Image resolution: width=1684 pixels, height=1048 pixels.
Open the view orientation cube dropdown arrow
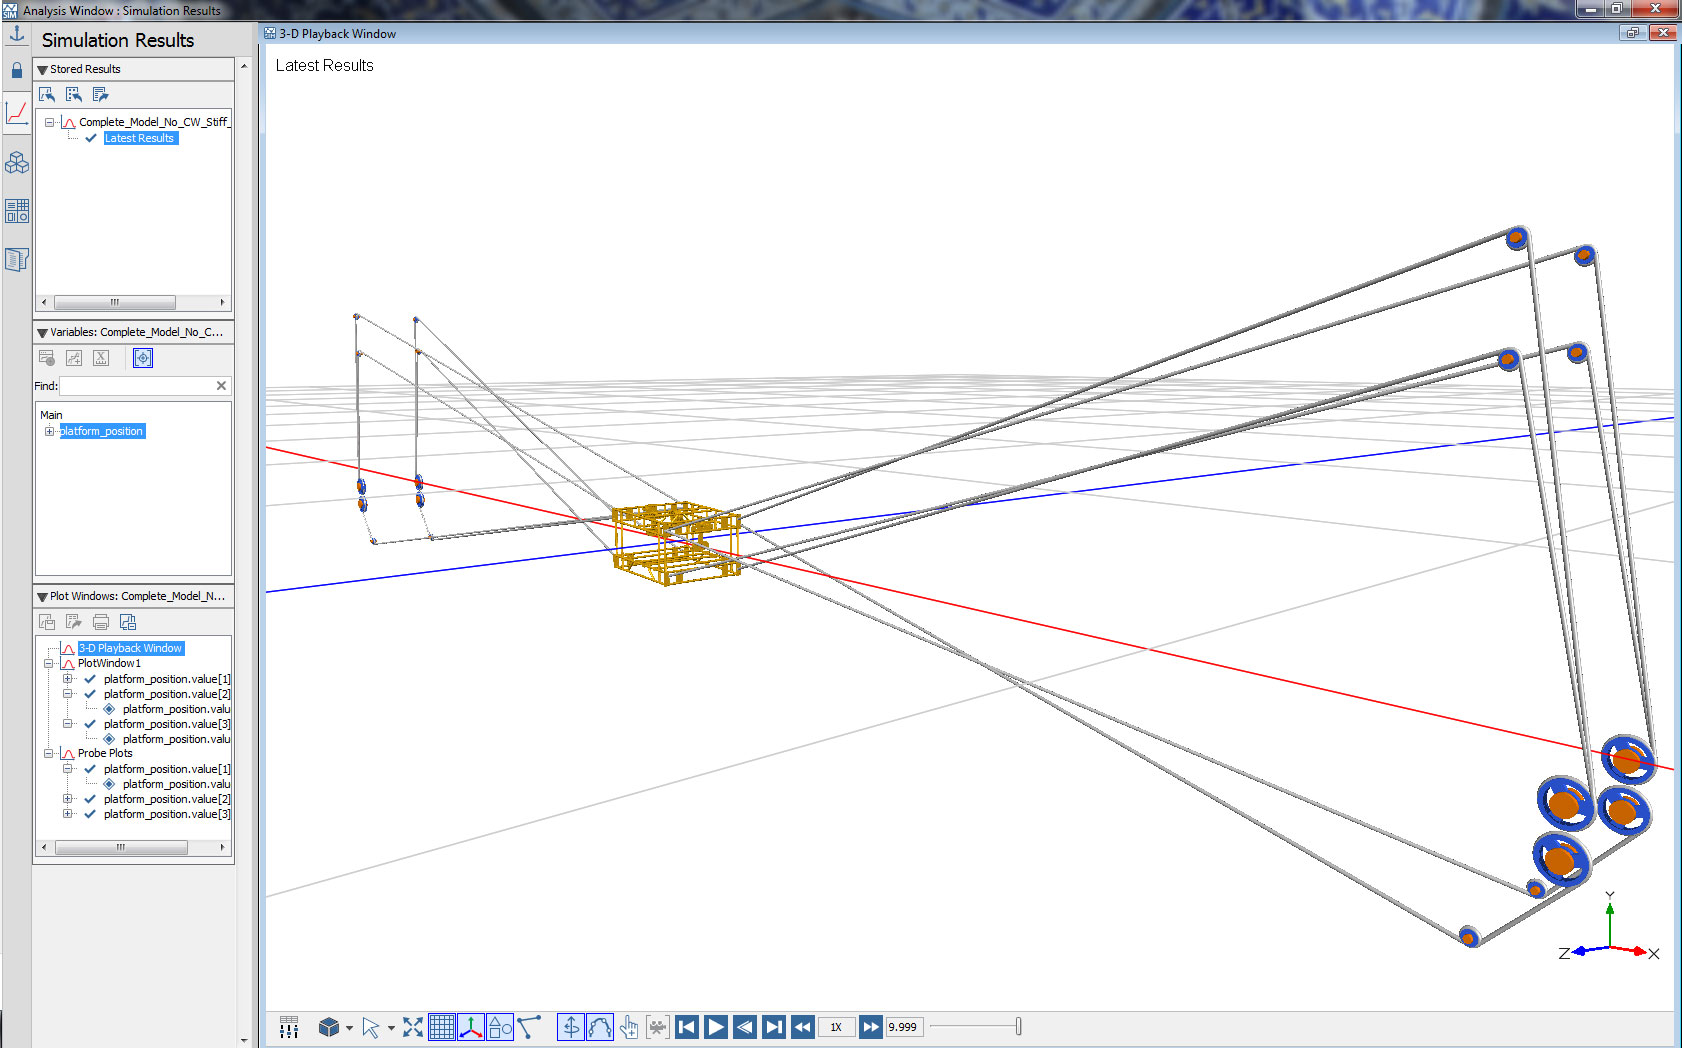click(349, 1028)
